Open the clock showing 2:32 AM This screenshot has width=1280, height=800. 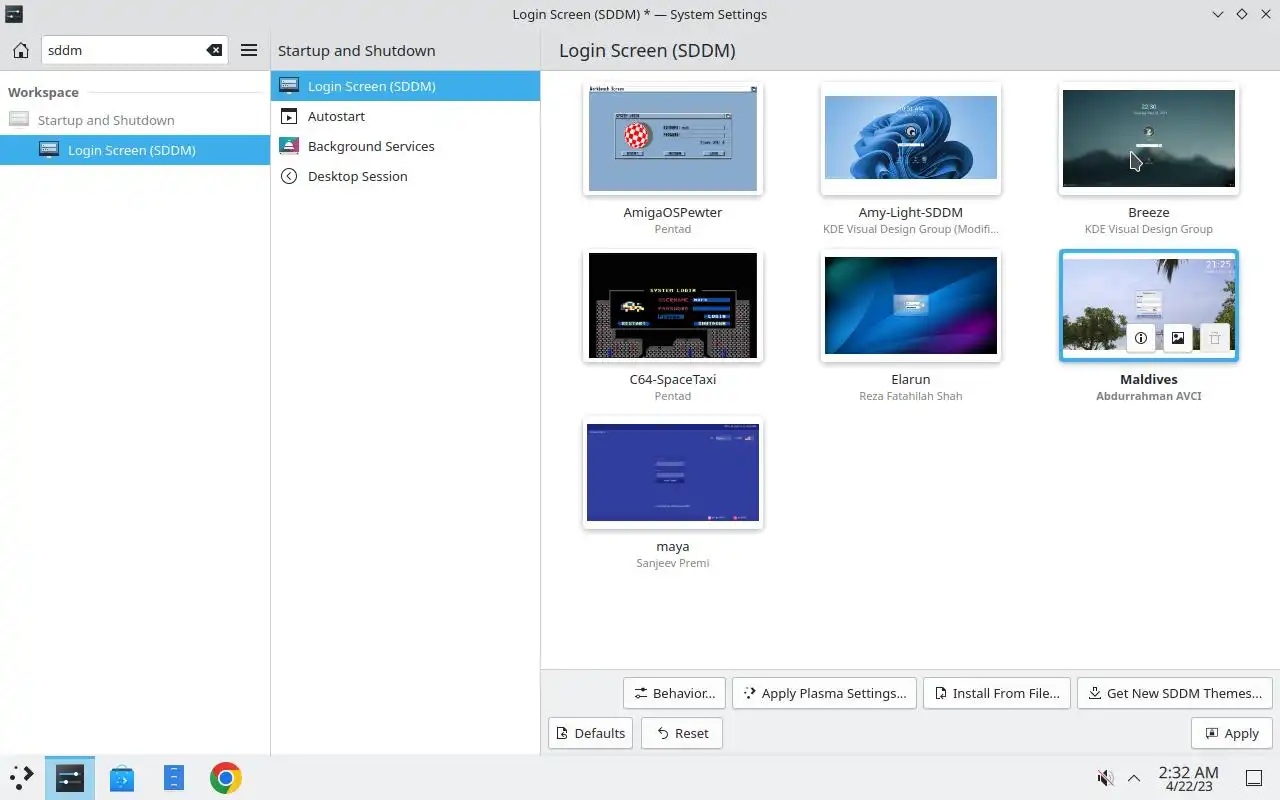1188,778
